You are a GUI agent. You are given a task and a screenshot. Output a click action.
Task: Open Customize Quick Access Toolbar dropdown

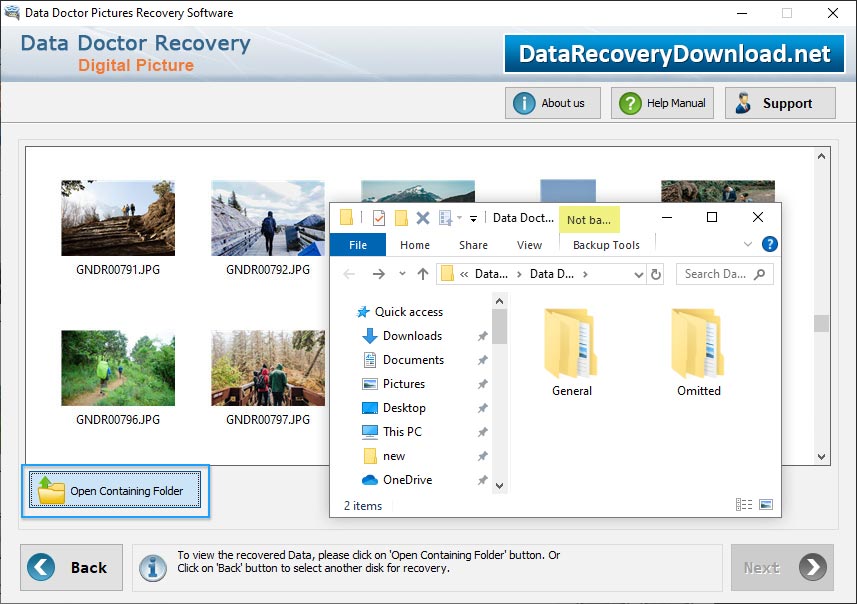click(473, 219)
